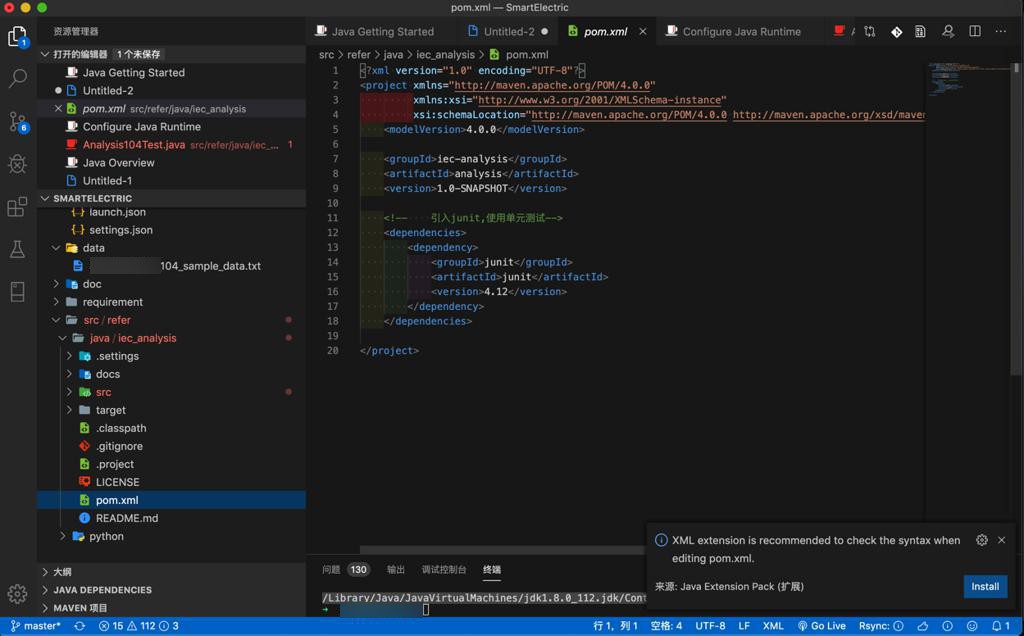The image size is (1024, 636).
Task: Click Go Live in the status bar
Action: [x=822, y=626]
